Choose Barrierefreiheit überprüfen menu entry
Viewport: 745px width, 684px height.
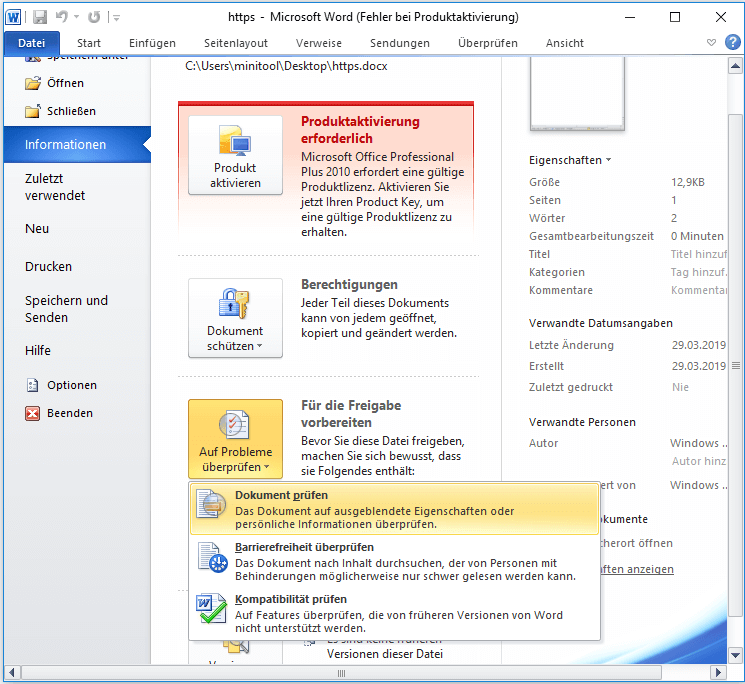coord(394,561)
